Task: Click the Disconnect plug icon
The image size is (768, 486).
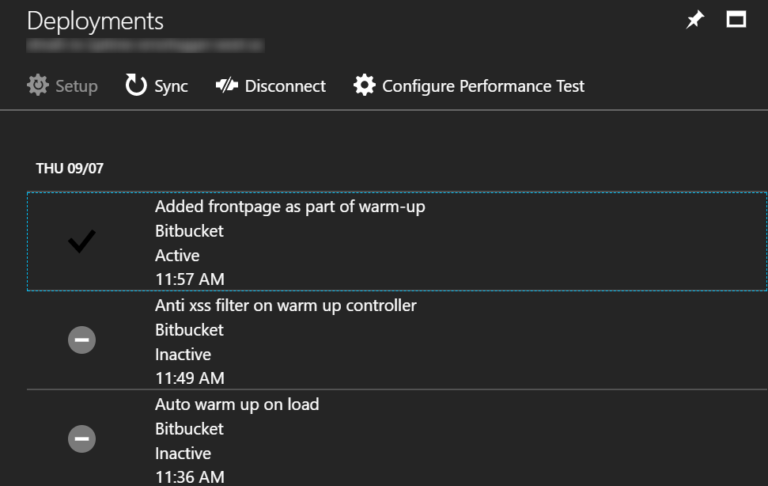Action: click(227, 86)
